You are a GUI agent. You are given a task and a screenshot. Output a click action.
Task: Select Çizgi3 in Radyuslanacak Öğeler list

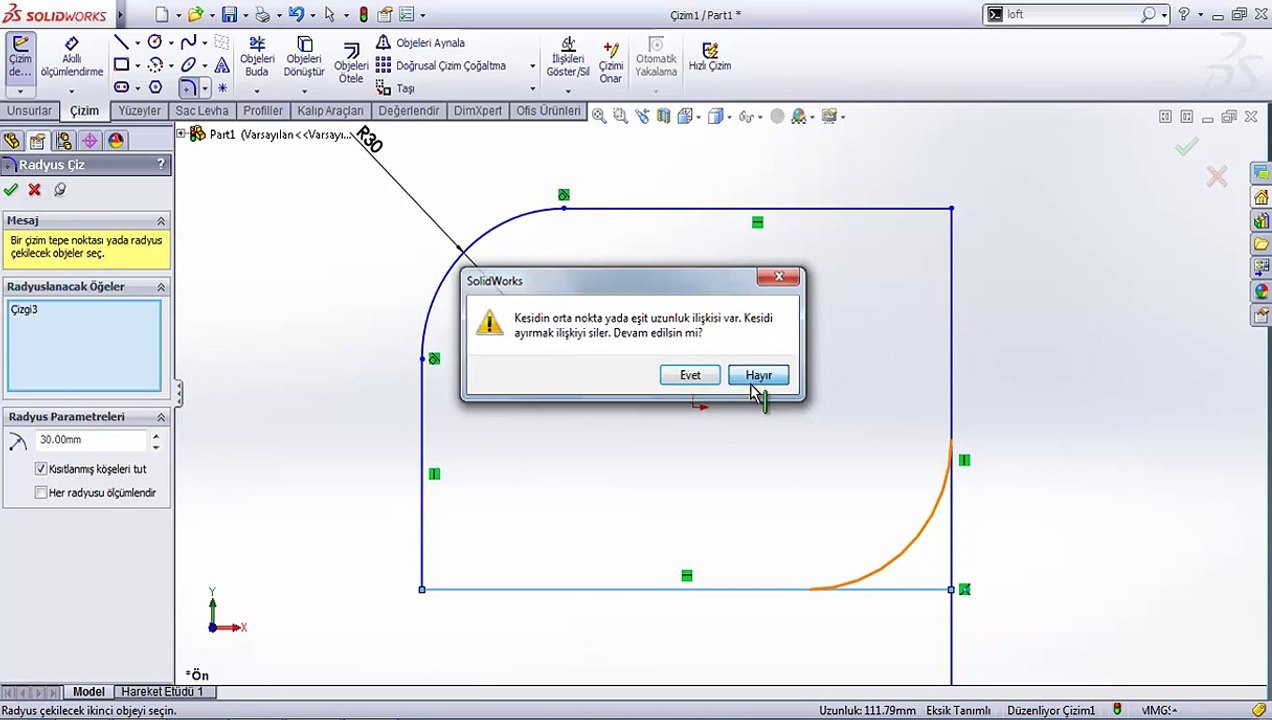coord(24,310)
